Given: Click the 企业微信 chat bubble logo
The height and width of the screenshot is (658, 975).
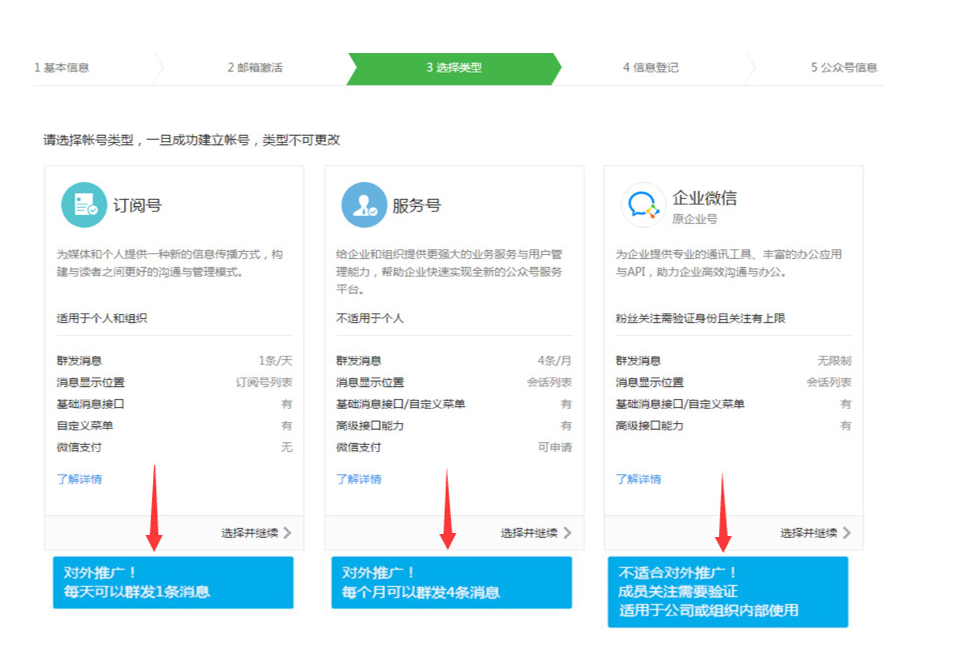Looking at the screenshot, I should pos(644,205).
